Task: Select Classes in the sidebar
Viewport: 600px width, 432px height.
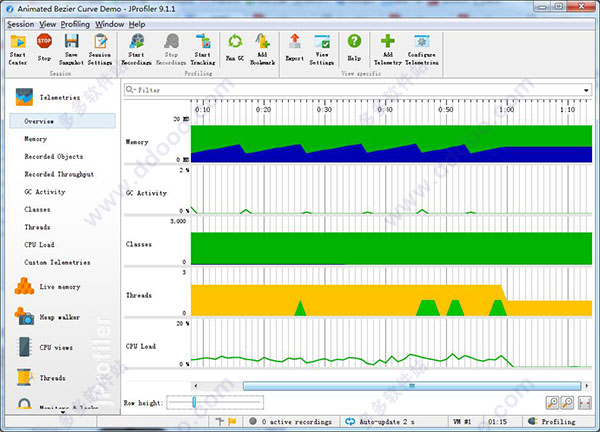Action: coord(37,209)
